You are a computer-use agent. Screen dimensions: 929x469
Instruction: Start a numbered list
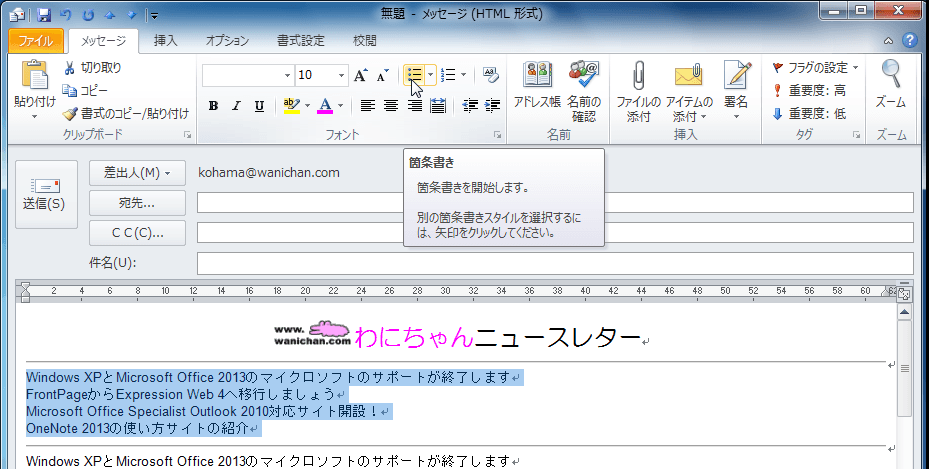pyautogui.click(x=449, y=75)
